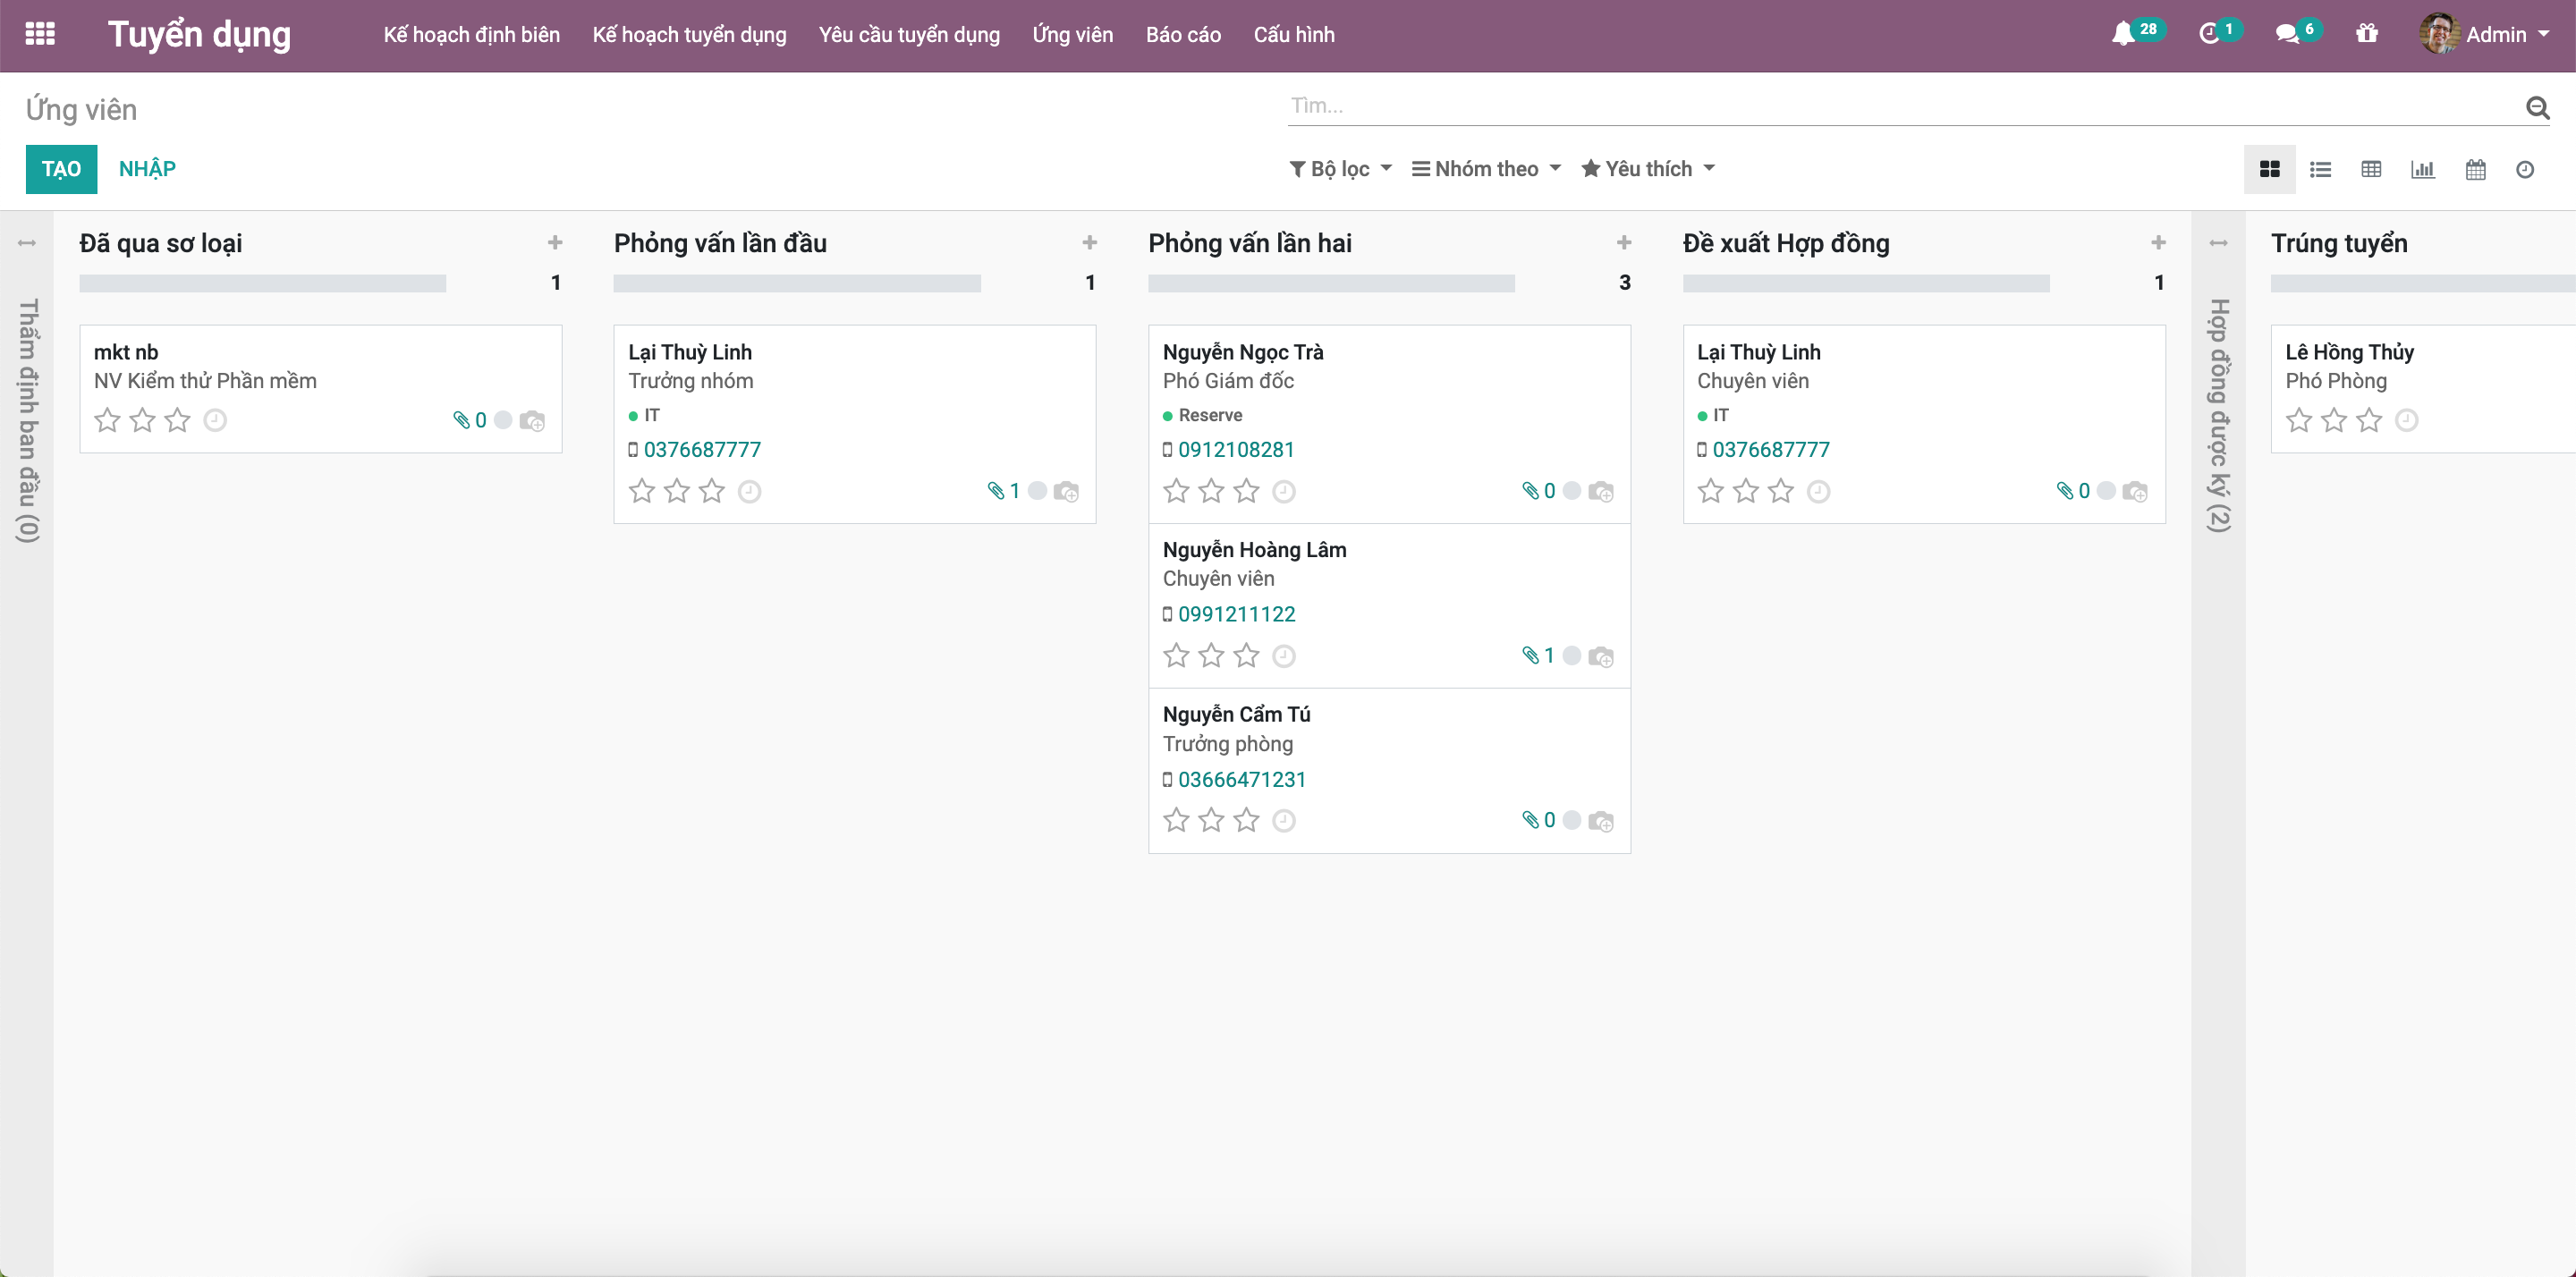The image size is (2576, 1277).
Task: Open Báo cáo menu
Action: coord(1183,35)
